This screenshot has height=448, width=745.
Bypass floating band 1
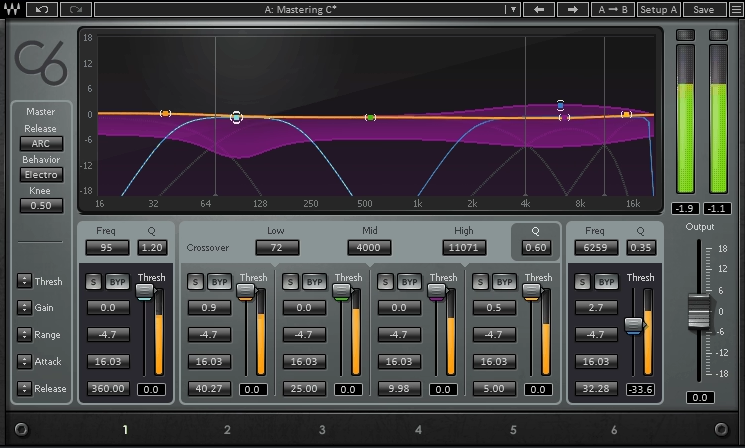(x=117, y=282)
